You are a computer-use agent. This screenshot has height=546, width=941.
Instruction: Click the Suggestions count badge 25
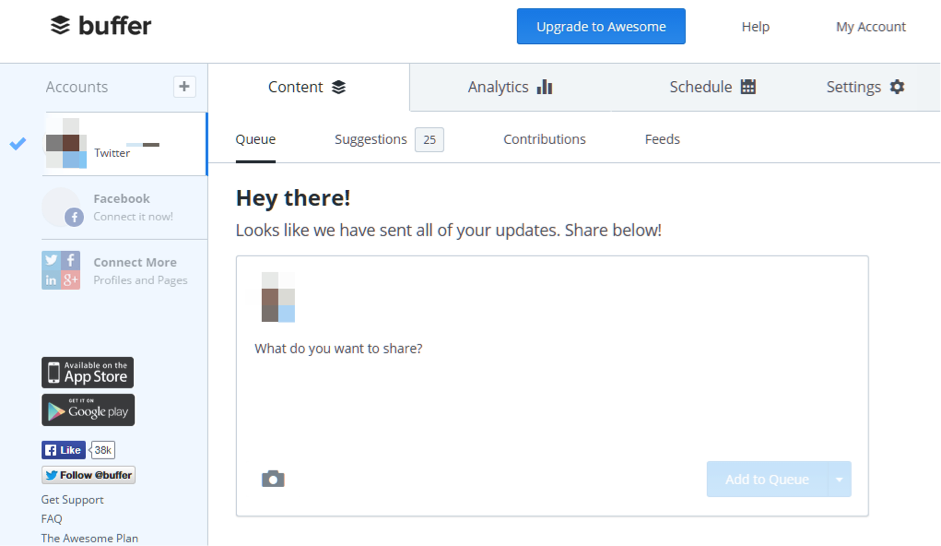coord(429,140)
